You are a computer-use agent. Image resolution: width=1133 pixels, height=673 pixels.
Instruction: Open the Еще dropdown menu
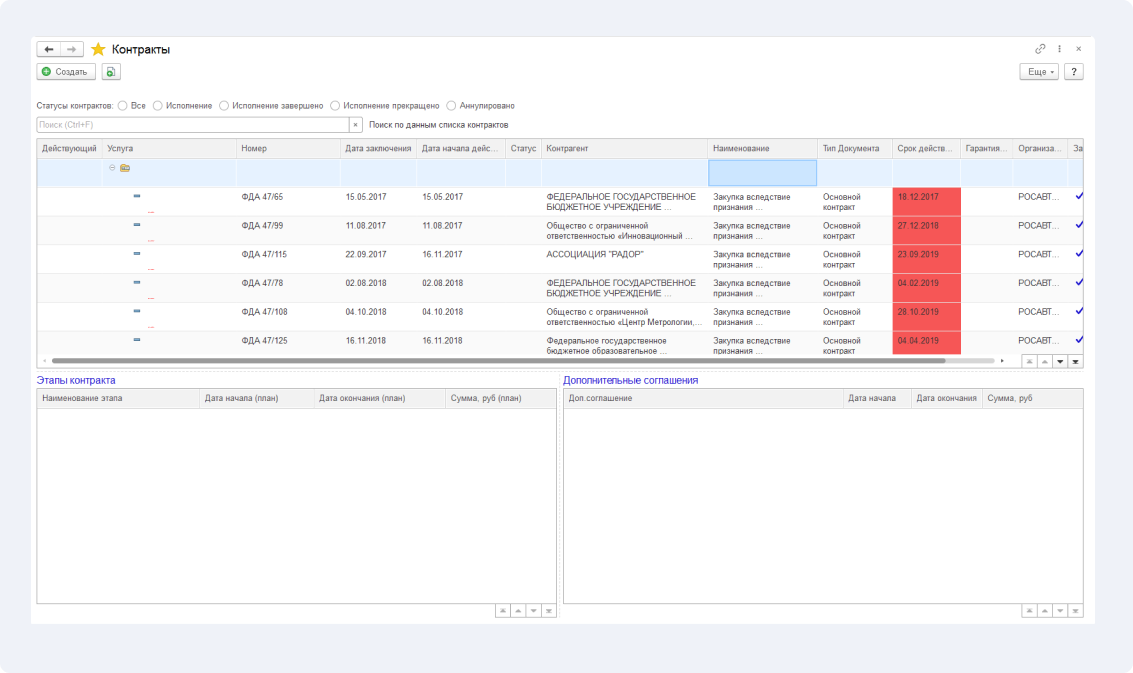point(1039,72)
